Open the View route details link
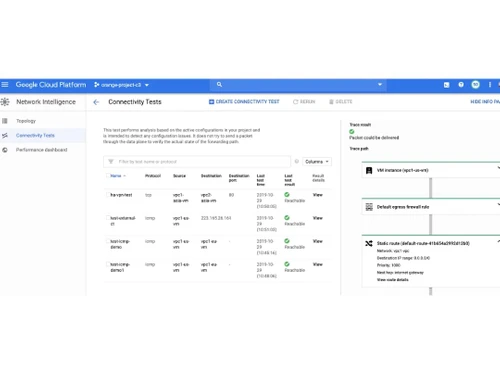The image size is (500, 375). pyautogui.click(x=393, y=280)
